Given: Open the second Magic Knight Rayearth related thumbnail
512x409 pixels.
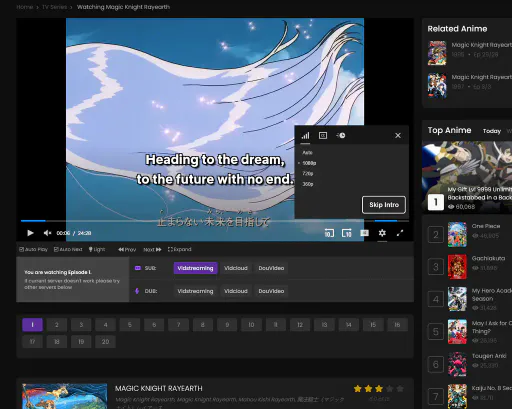Looking at the screenshot, I should pos(437,85).
